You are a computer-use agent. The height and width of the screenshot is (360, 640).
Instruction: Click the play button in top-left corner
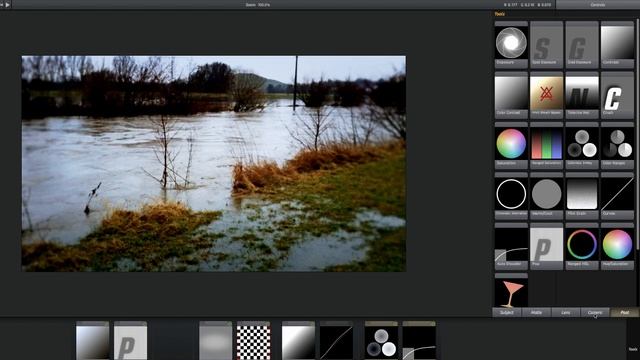pyautogui.click(x=7, y=4)
